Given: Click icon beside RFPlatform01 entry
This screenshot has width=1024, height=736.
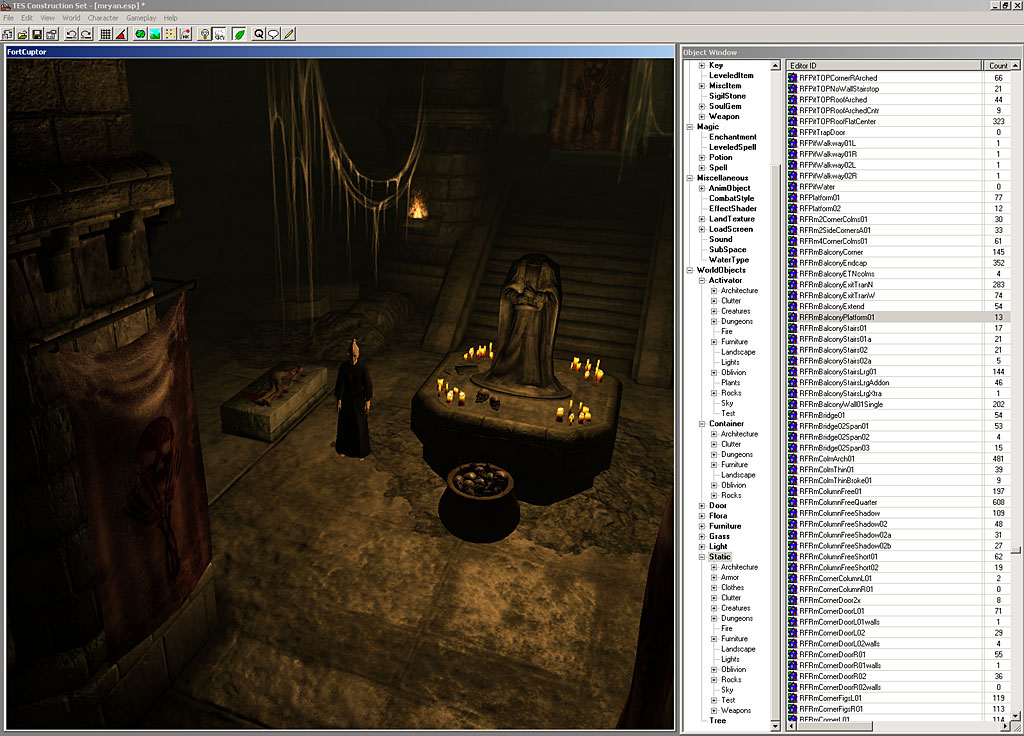Looking at the screenshot, I should [x=793, y=197].
